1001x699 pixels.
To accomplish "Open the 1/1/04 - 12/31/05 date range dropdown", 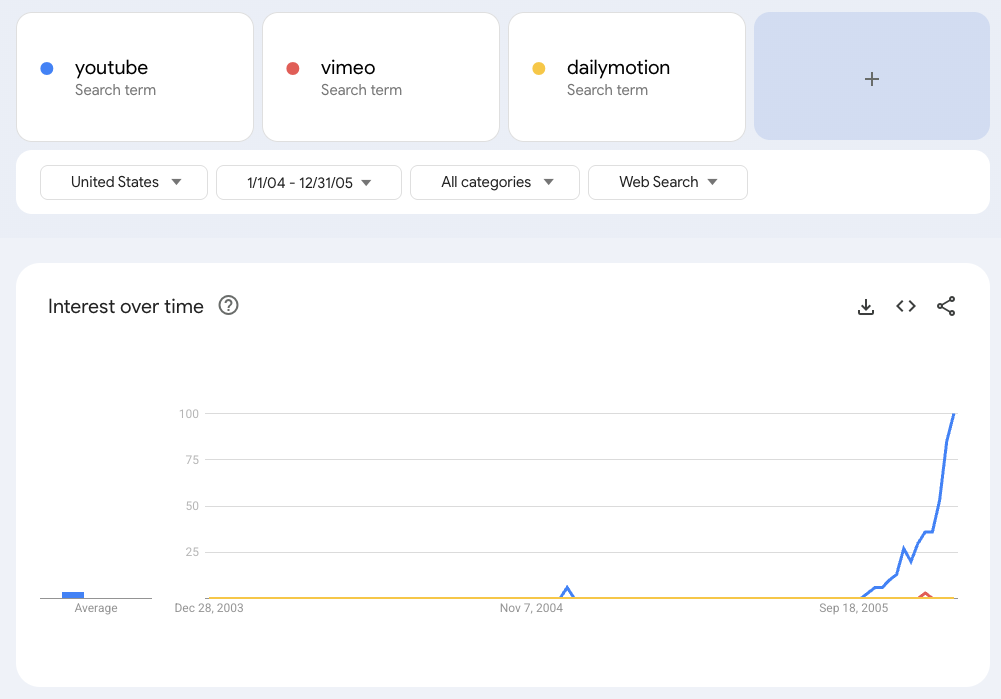I will point(309,183).
